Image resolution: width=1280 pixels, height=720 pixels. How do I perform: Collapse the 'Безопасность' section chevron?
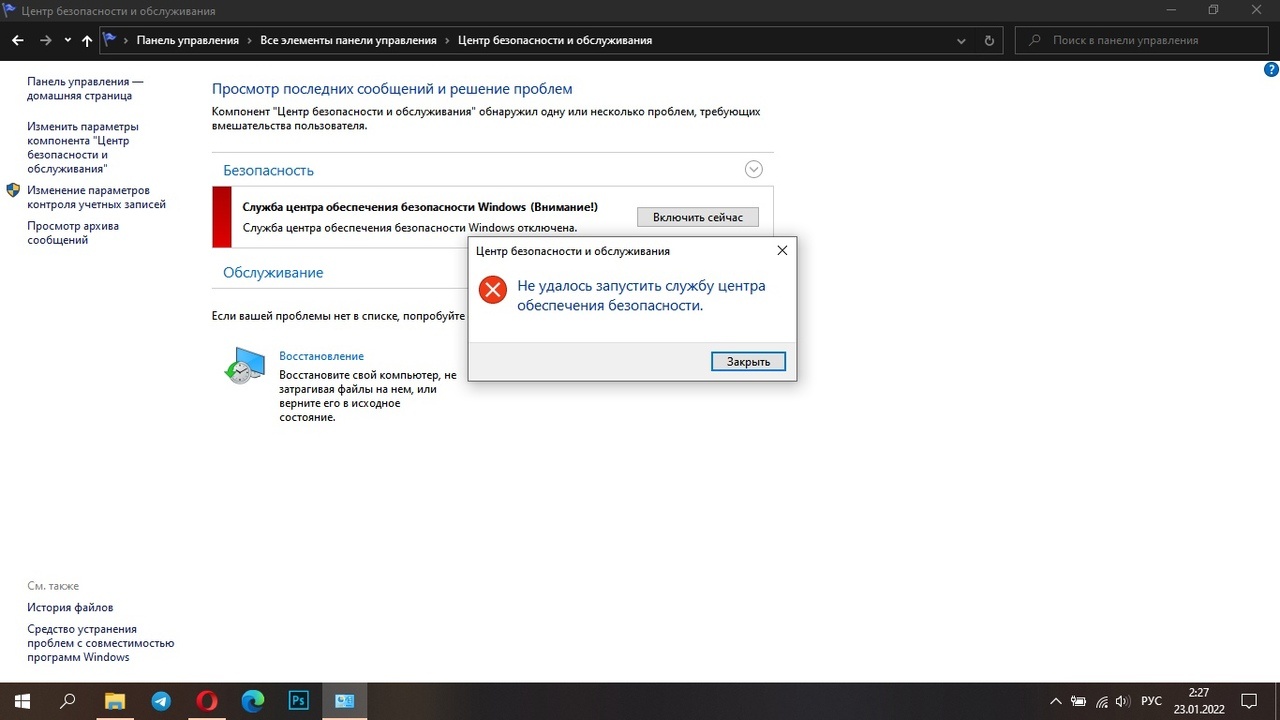point(754,170)
